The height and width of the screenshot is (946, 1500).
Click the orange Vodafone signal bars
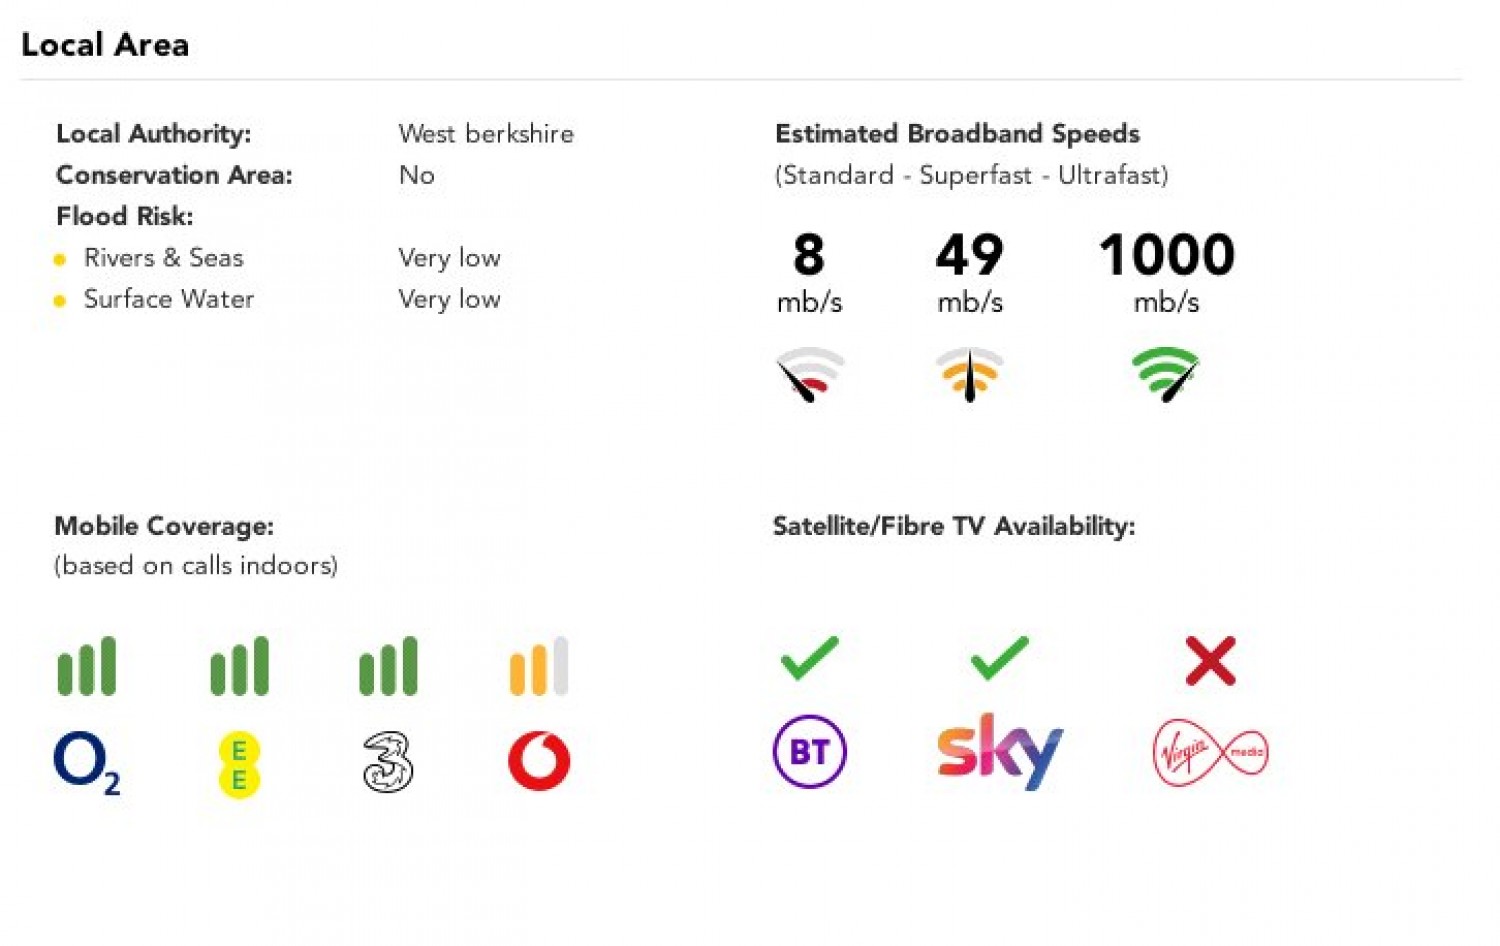click(539, 666)
